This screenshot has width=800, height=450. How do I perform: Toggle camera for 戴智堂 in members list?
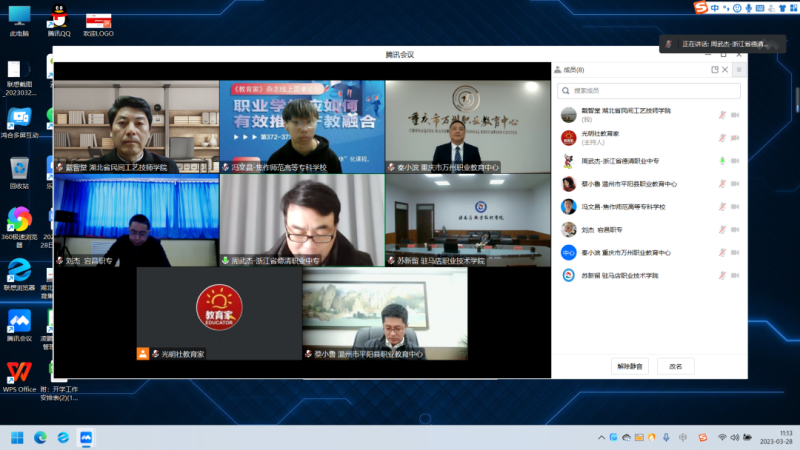[735, 115]
